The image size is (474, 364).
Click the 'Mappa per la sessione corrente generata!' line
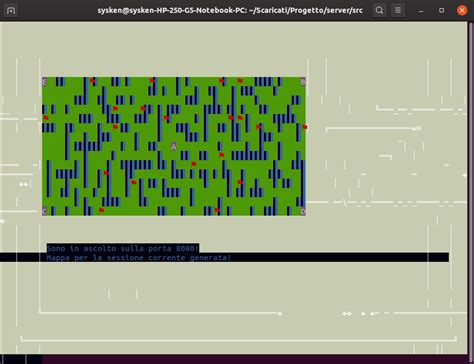(139, 258)
